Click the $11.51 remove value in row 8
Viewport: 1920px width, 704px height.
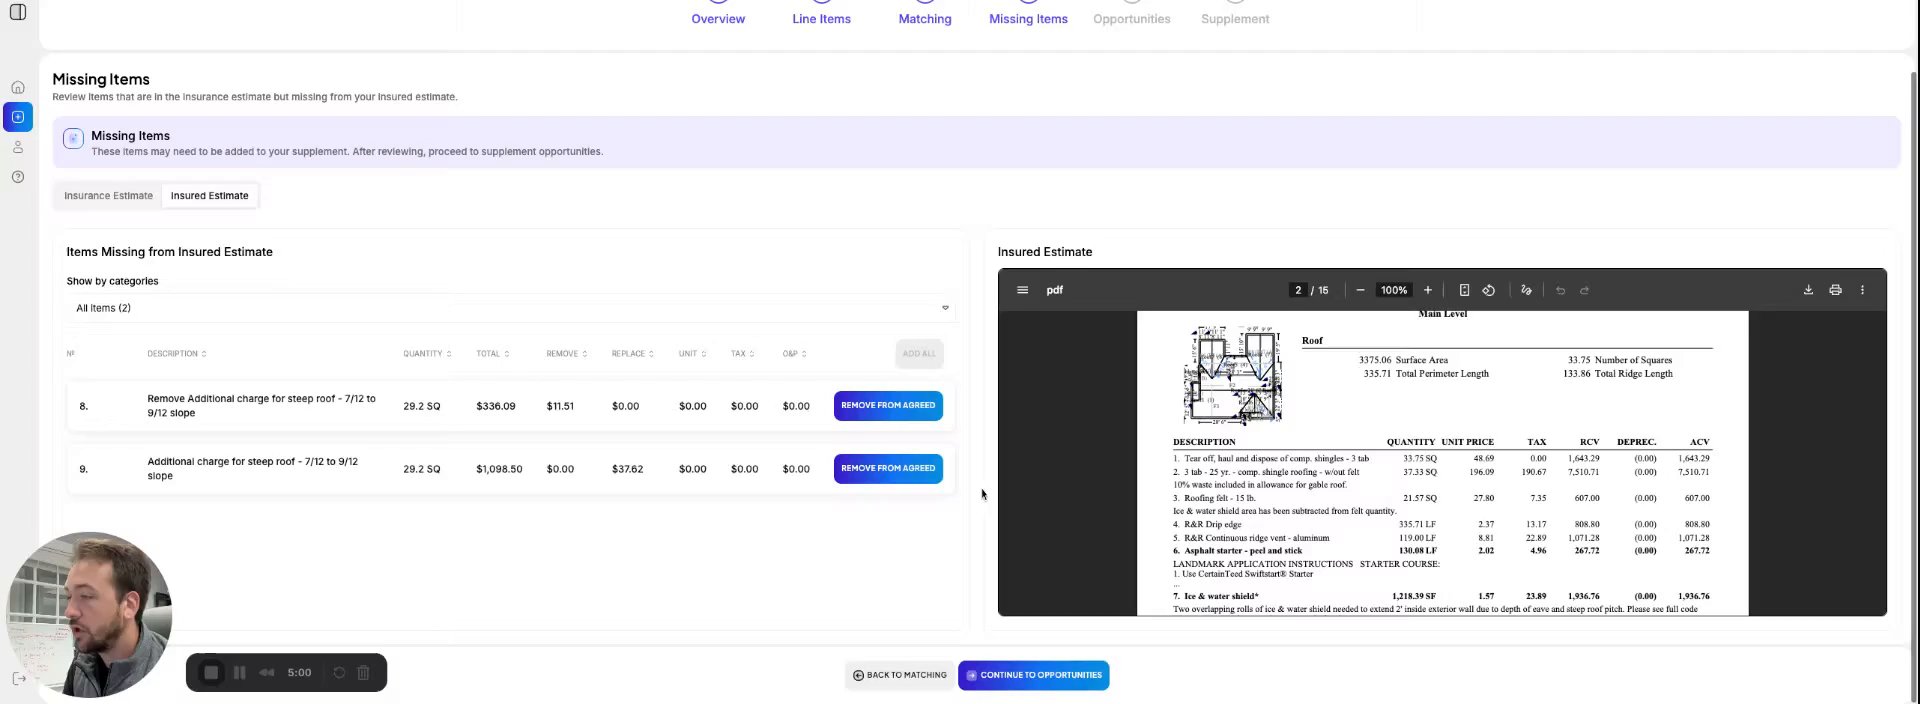tap(560, 407)
